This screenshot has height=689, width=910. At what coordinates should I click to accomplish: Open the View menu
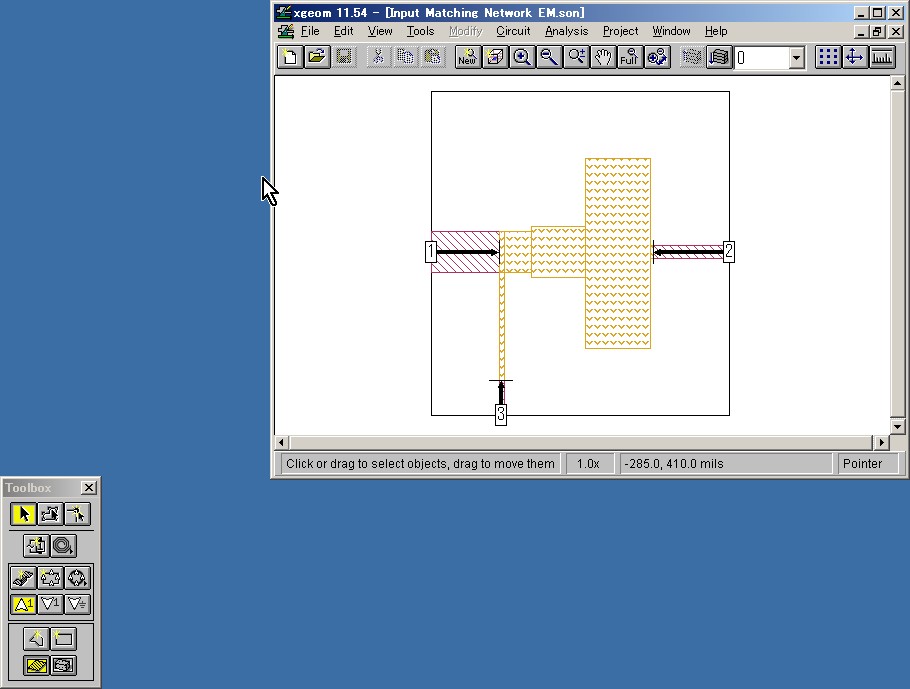coord(380,31)
